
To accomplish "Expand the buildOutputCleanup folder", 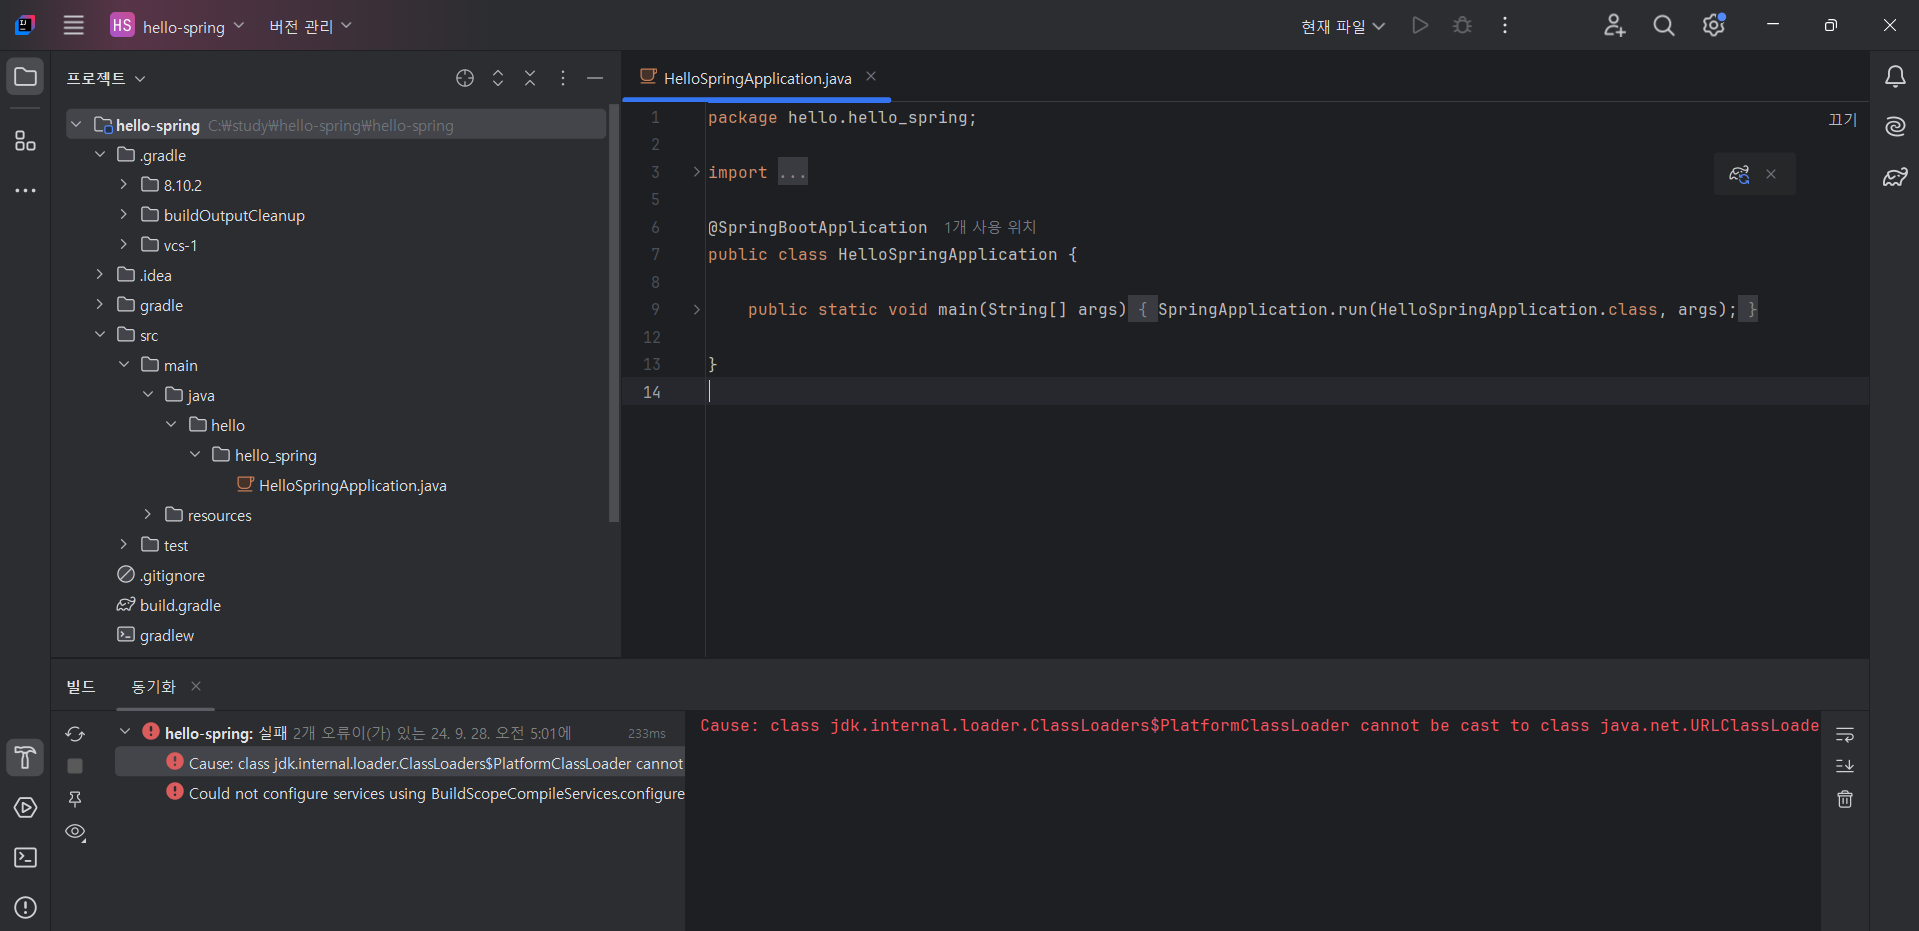I will [x=124, y=214].
